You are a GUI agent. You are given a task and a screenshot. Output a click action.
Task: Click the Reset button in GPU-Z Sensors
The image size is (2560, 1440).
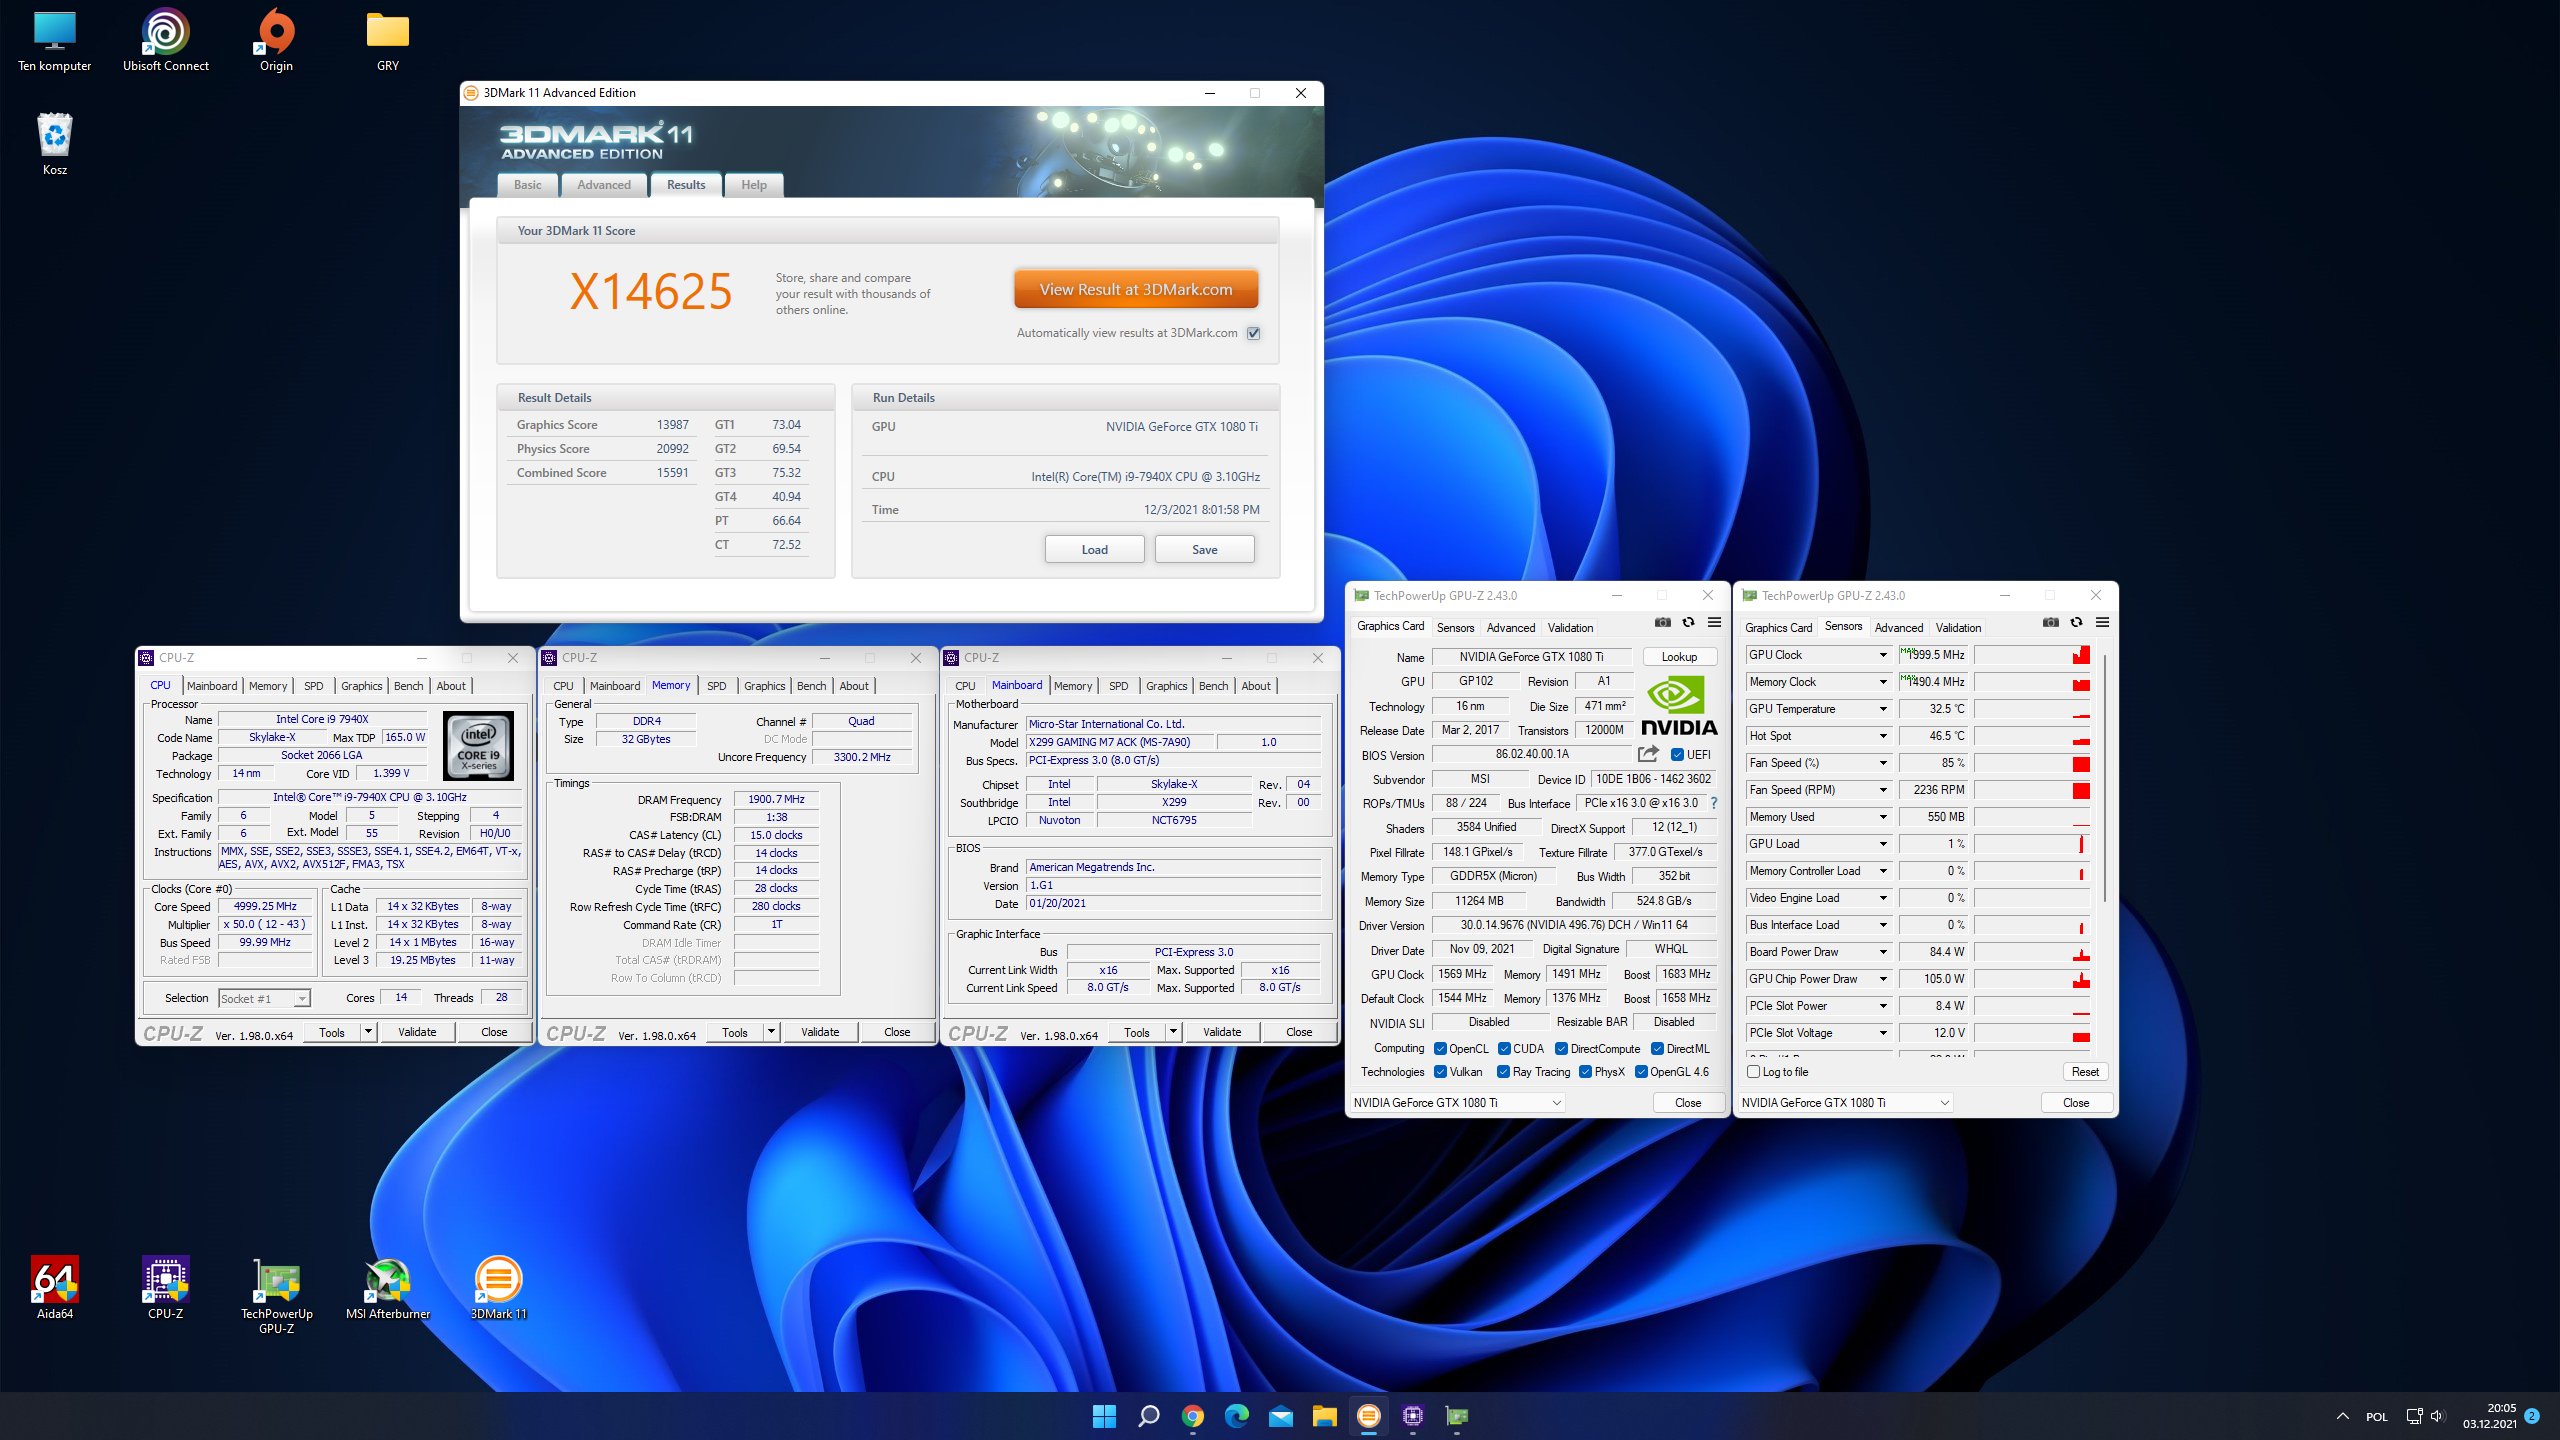2085,1072
